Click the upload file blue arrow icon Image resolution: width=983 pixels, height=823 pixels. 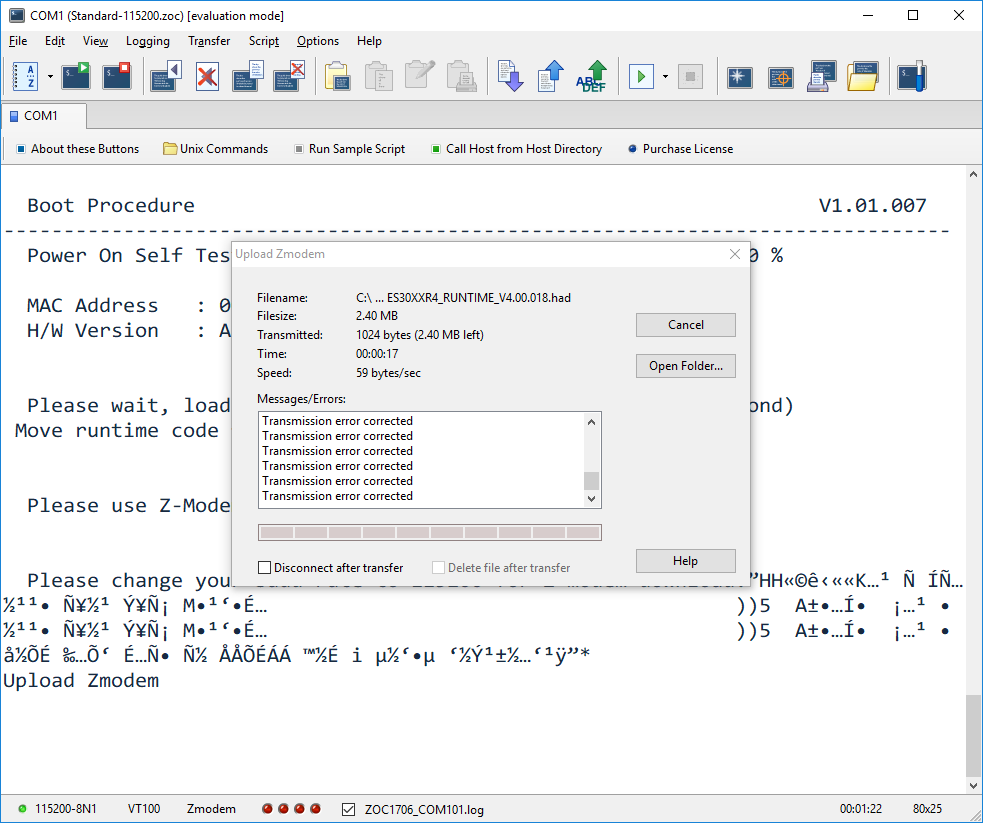551,76
